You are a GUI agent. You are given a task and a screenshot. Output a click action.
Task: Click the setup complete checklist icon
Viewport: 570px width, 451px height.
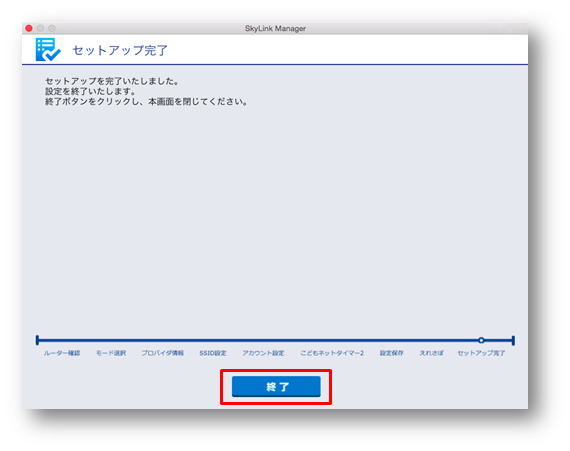48,49
